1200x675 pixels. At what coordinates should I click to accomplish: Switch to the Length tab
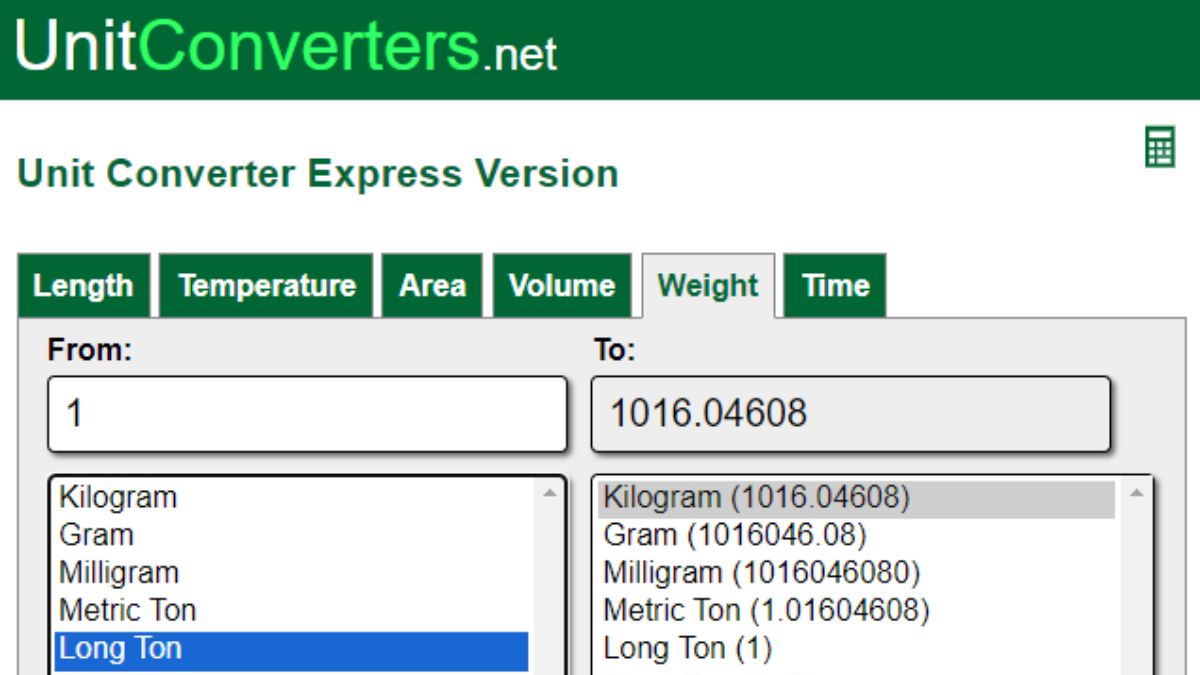(x=83, y=286)
